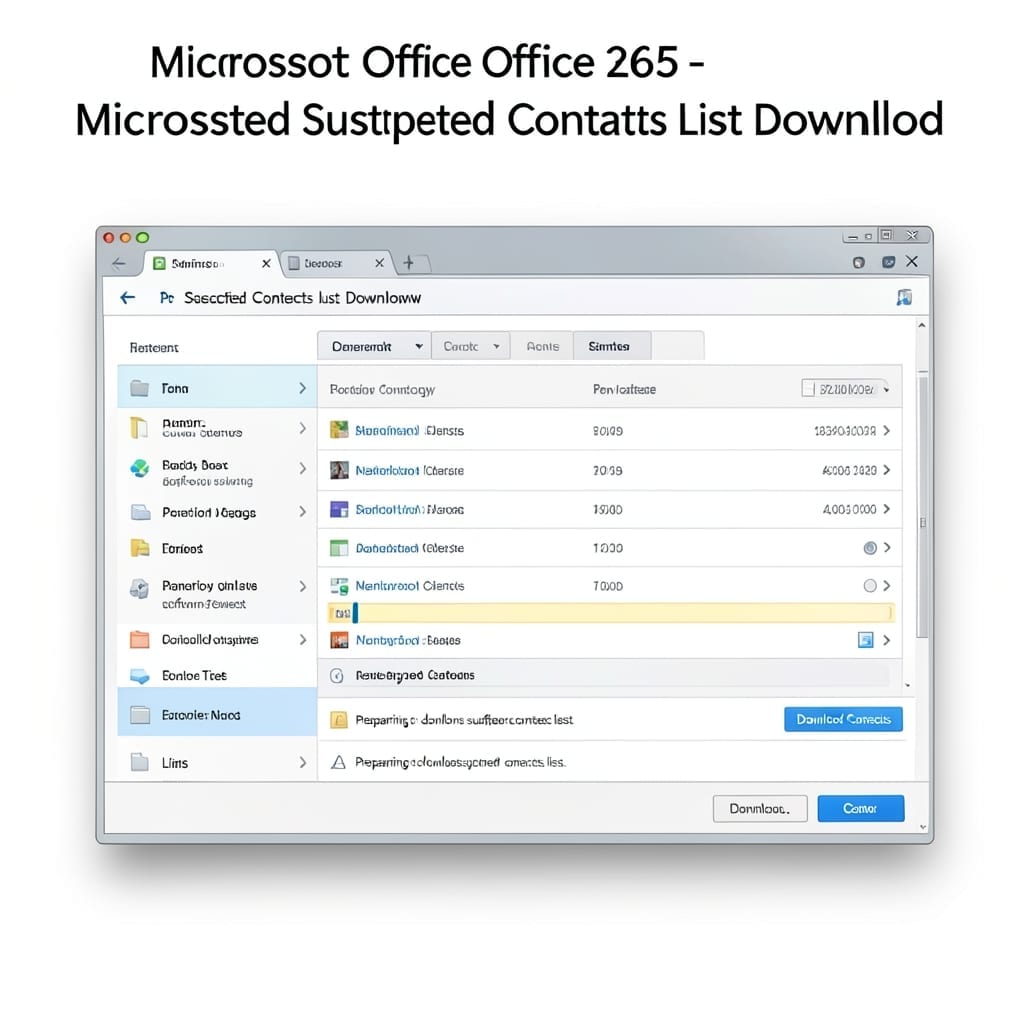Open the header dropdown arrow at far right

coord(886,390)
